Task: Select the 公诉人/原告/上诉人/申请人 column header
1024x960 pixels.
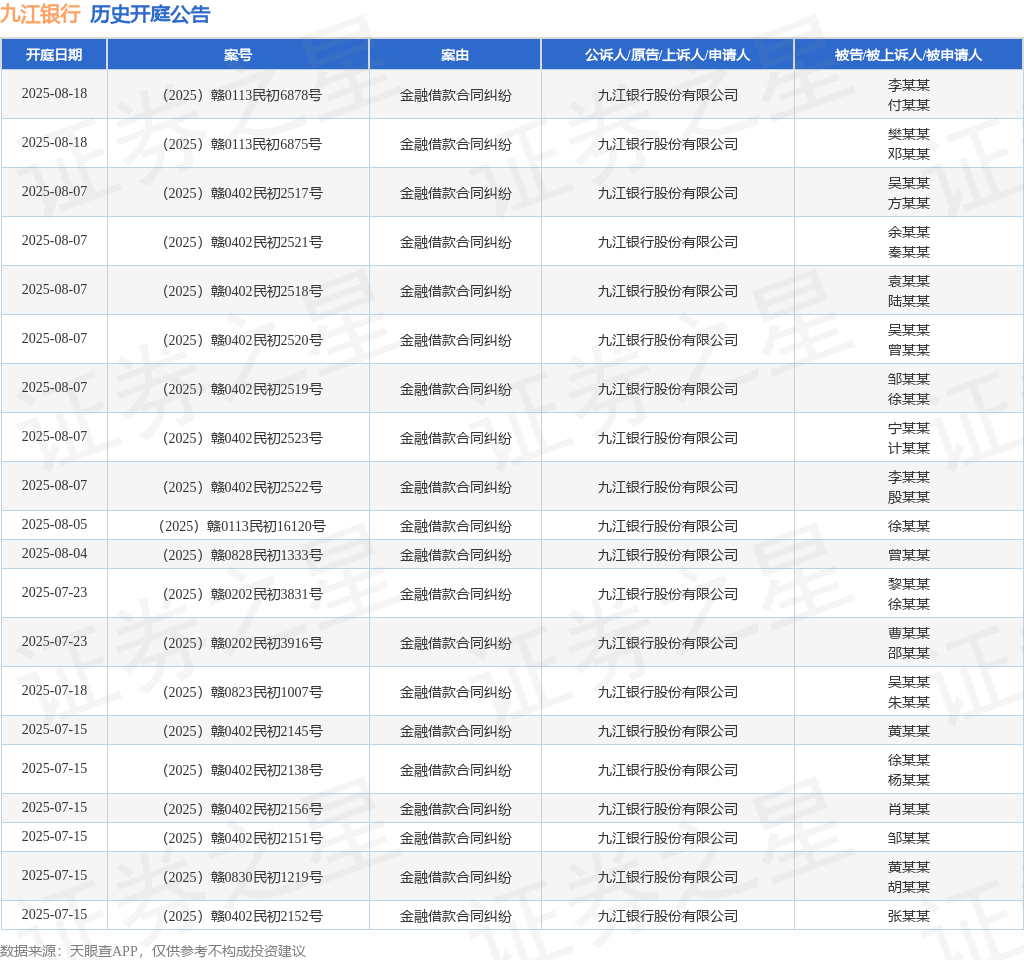Action: tap(667, 55)
